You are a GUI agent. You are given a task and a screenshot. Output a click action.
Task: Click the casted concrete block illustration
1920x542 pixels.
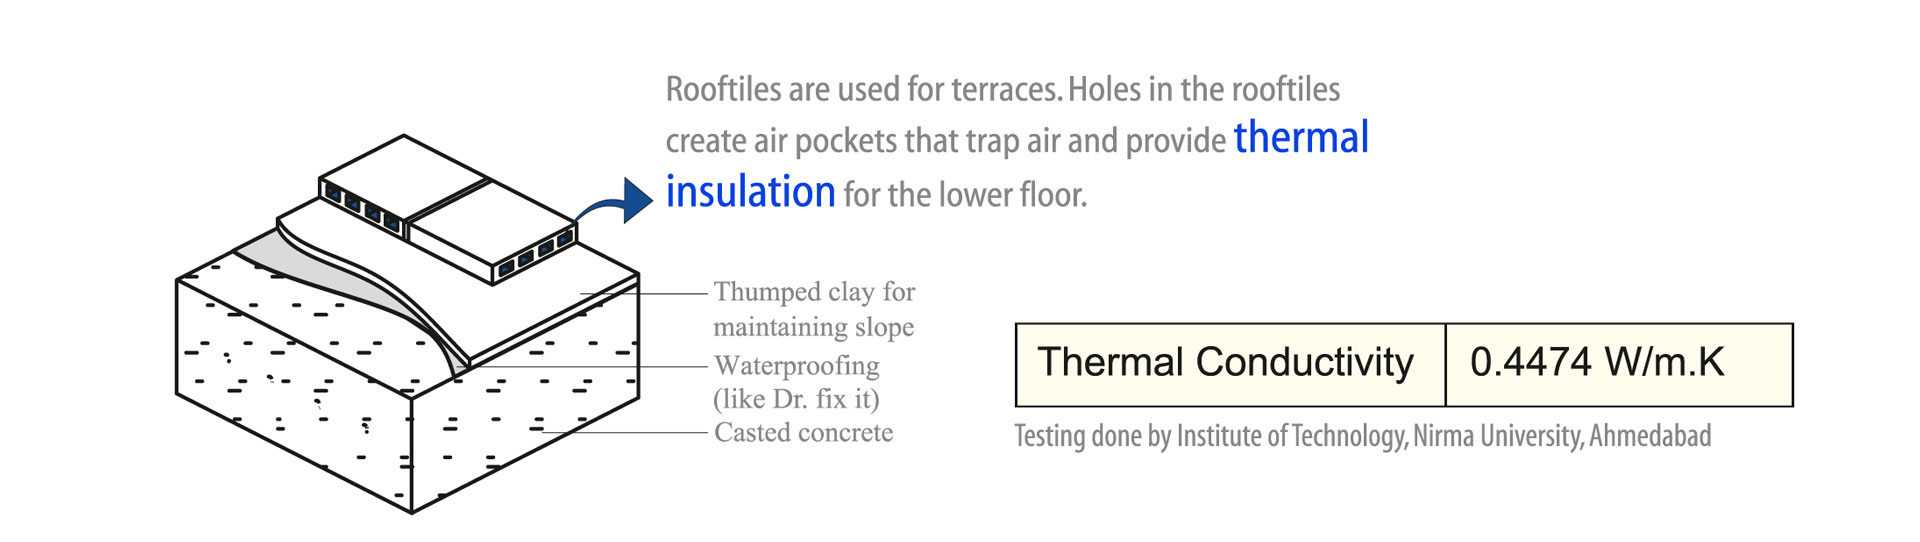(x=408, y=380)
